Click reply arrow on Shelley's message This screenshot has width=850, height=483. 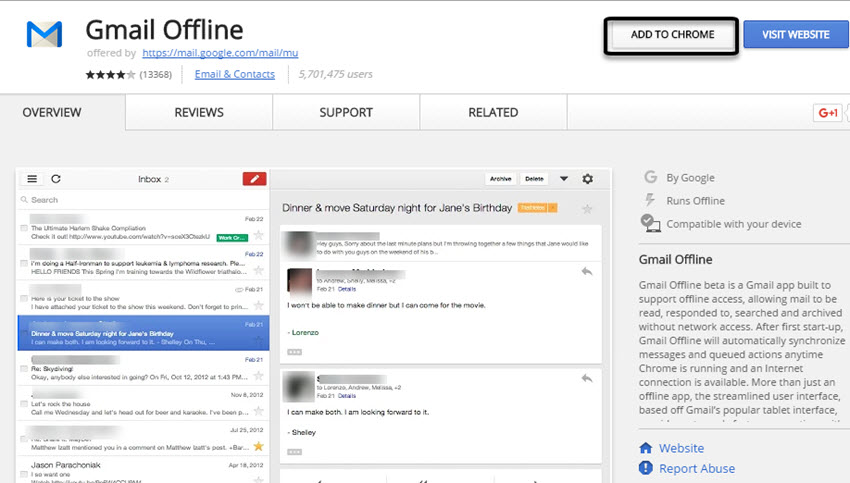pos(587,378)
